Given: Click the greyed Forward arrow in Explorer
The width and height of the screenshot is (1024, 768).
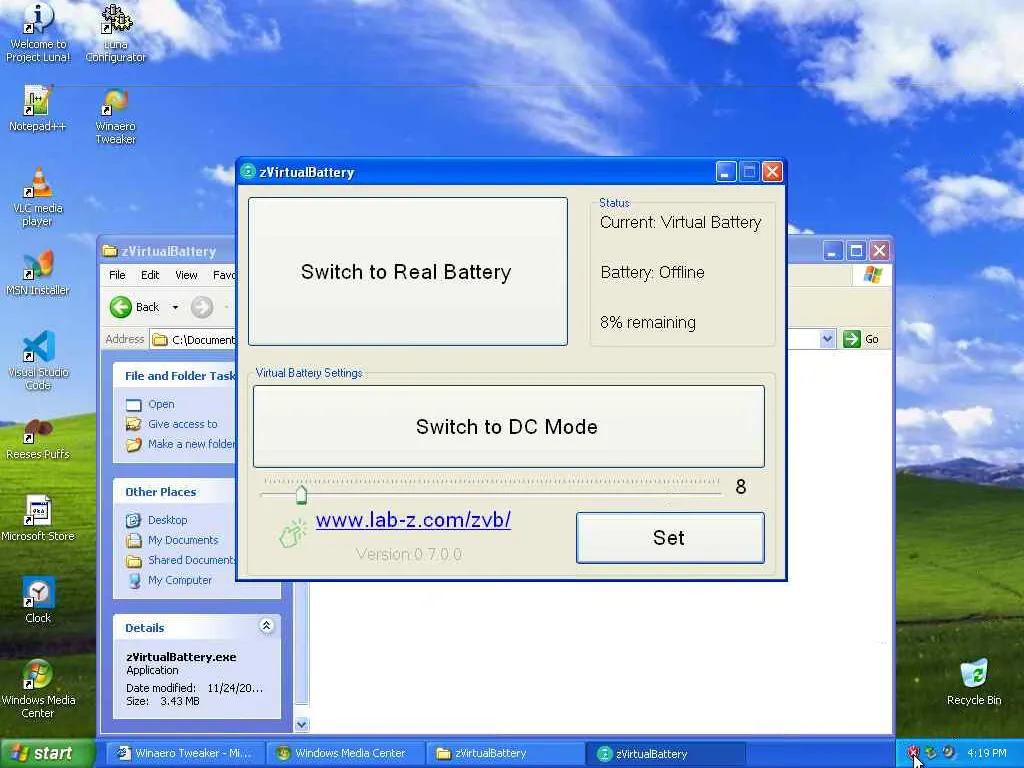Looking at the screenshot, I should pyautogui.click(x=202, y=307).
